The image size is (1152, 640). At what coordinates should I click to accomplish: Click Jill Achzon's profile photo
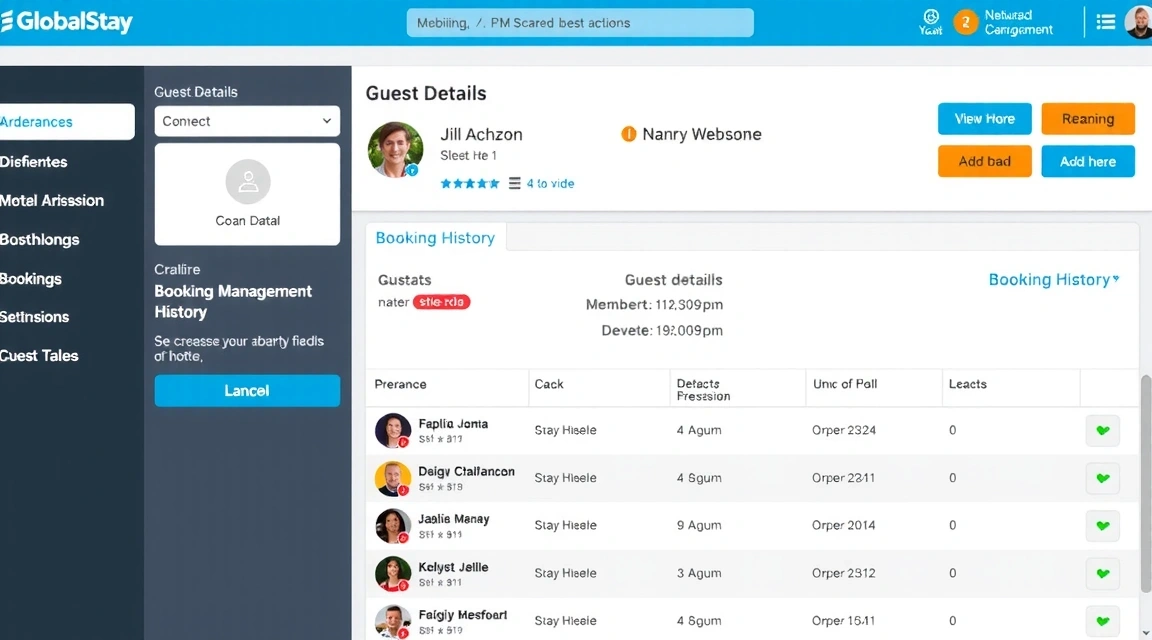(395, 144)
